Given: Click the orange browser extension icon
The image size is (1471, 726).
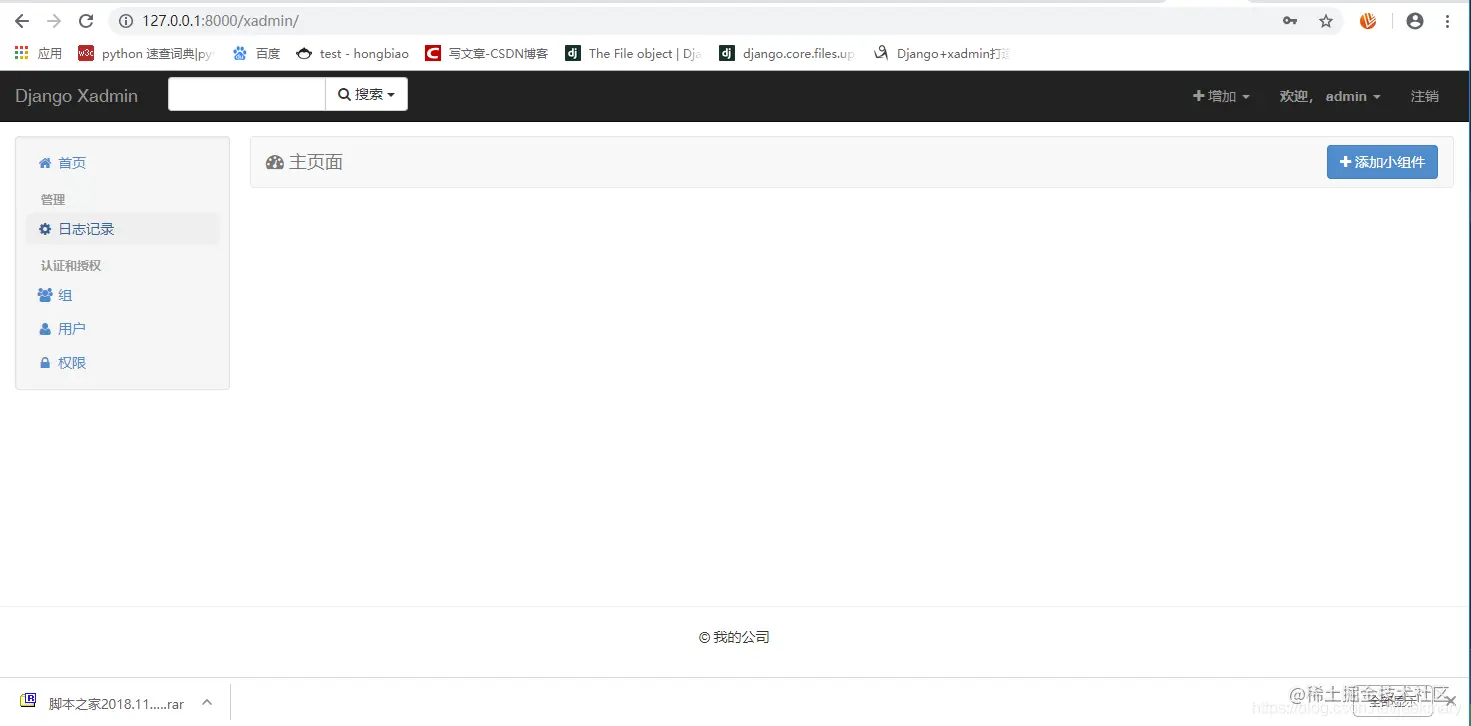Looking at the screenshot, I should point(1368,21).
